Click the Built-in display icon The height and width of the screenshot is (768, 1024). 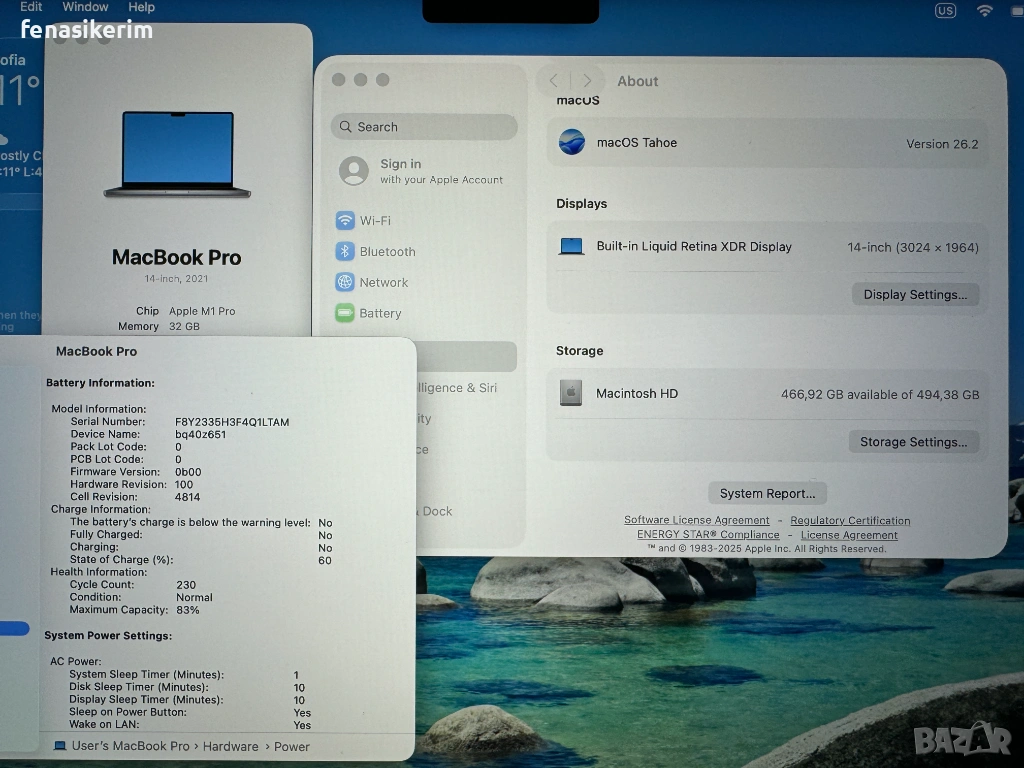coord(571,247)
